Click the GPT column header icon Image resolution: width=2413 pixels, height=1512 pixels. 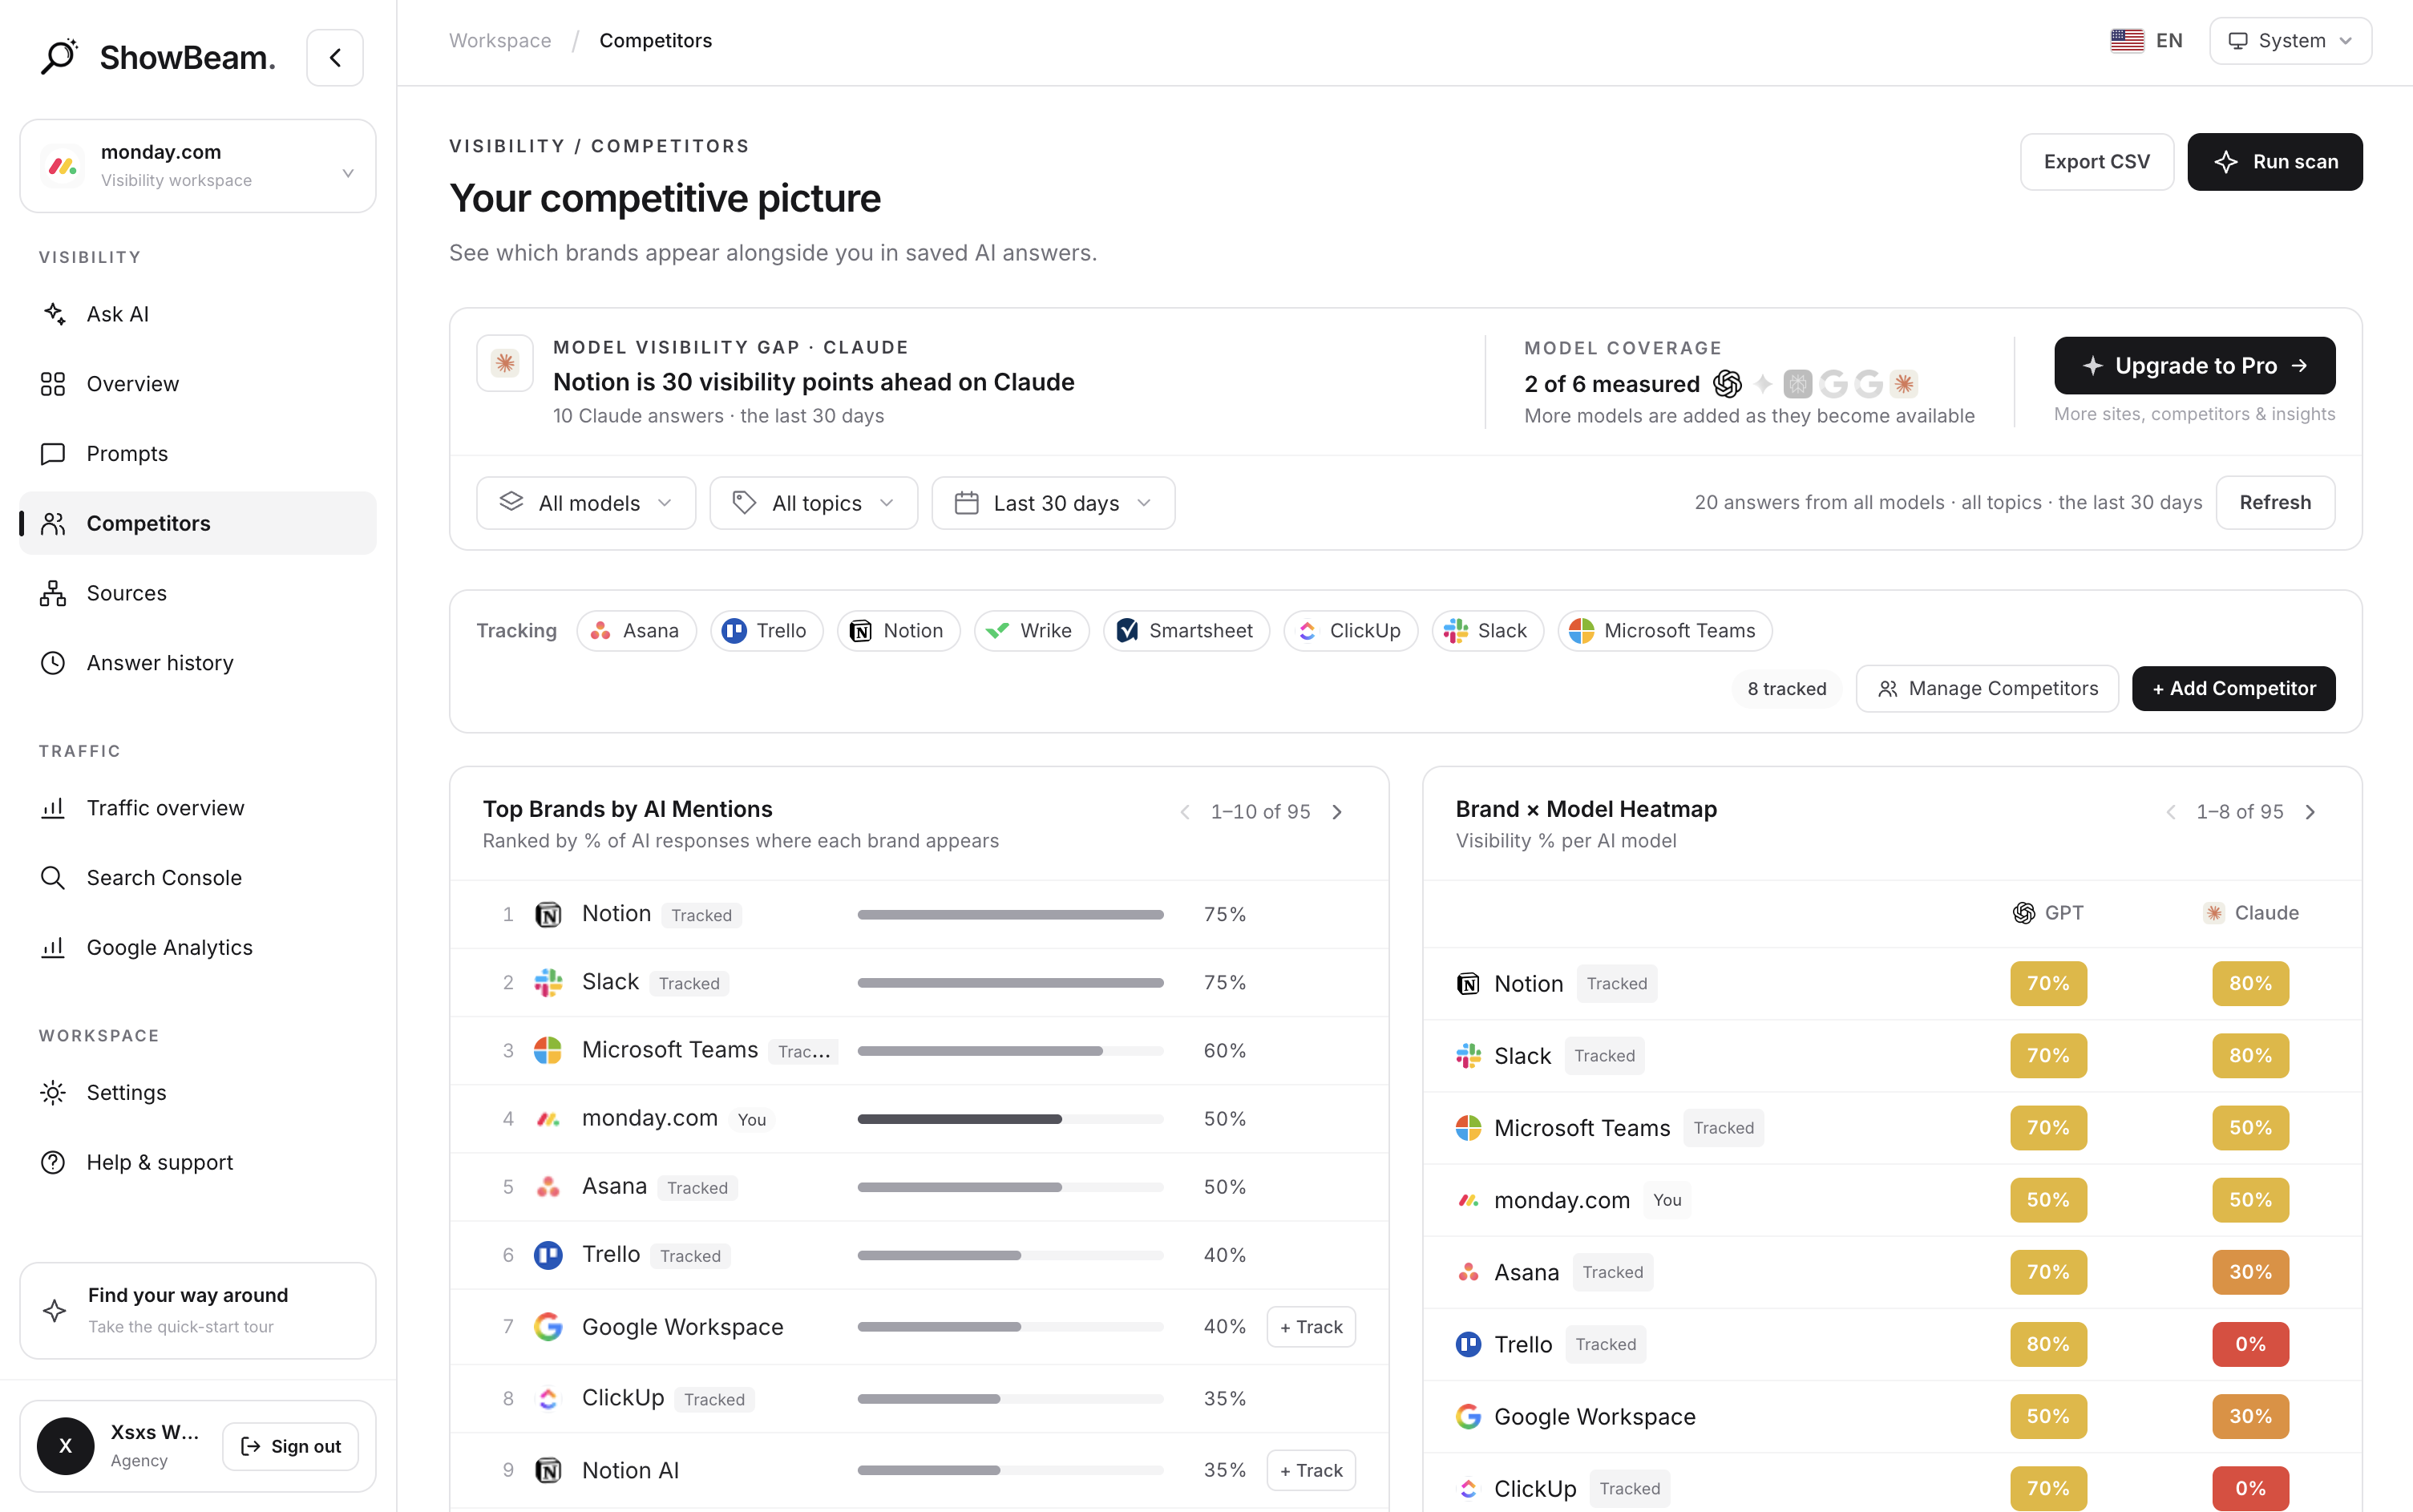point(2024,913)
